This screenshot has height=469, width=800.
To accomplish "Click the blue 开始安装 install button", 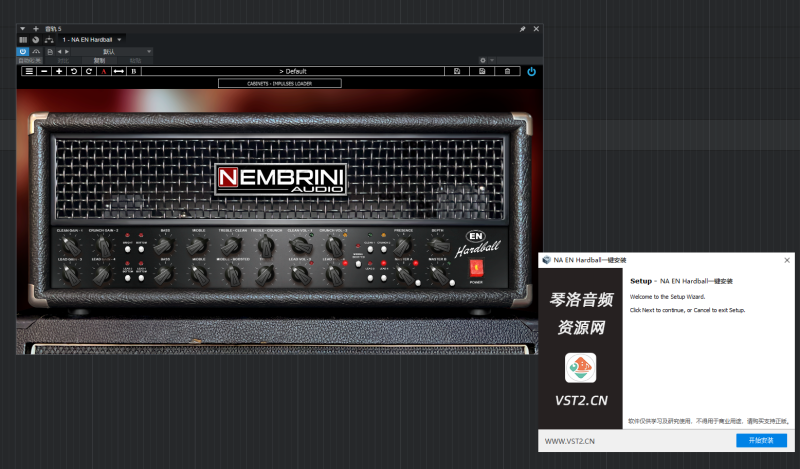I will 761,440.
